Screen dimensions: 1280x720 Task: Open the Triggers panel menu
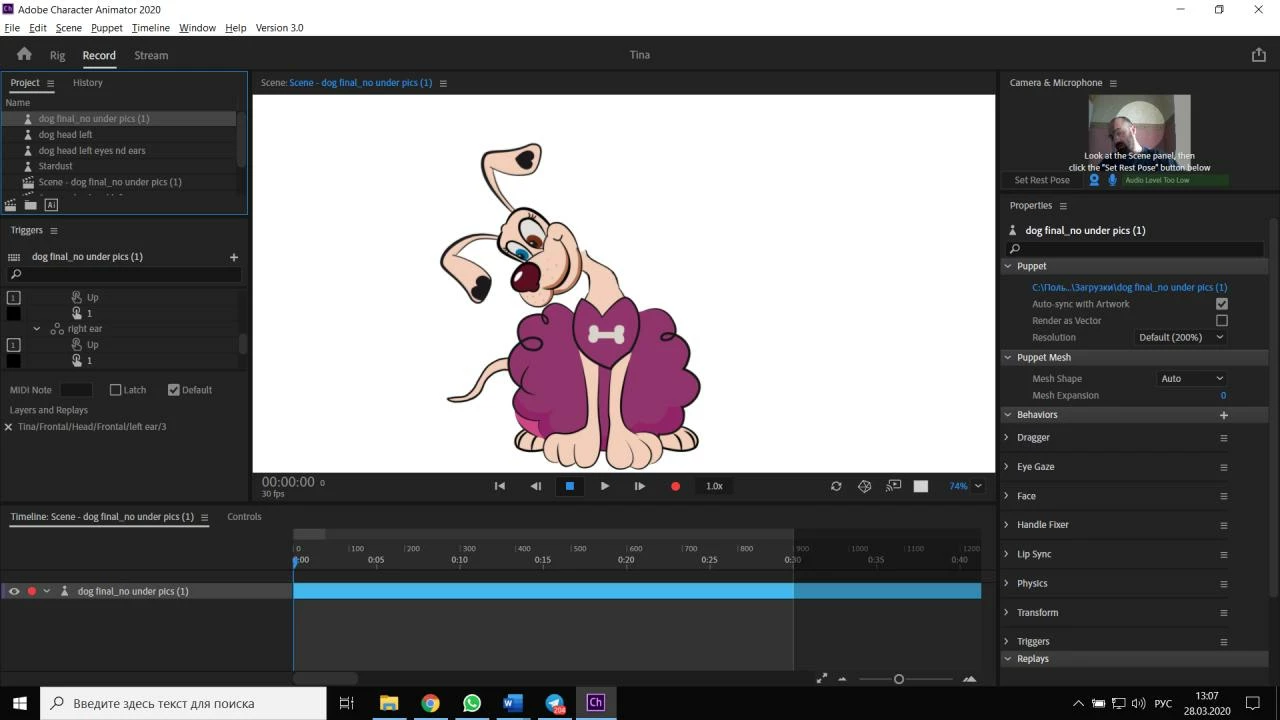pos(54,231)
